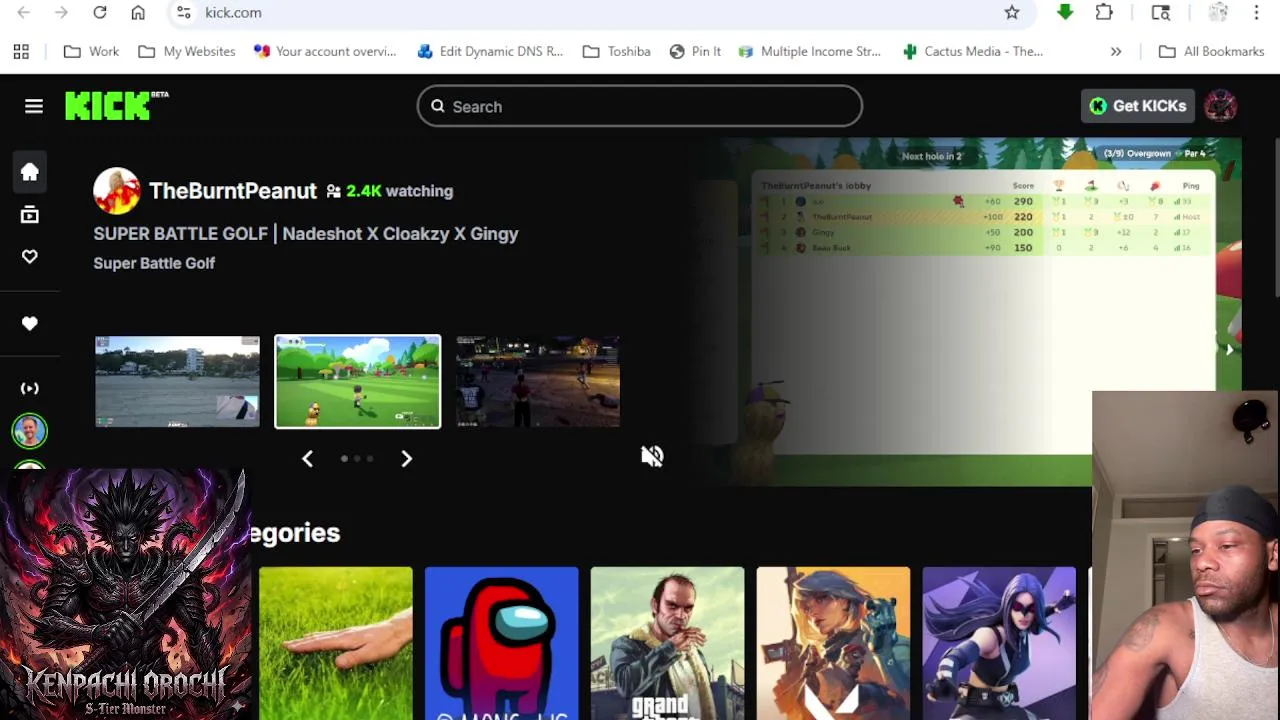This screenshot has height=720, width=1280.
Task: Open the Browse icon in the sidebar
Action: (x=30, y=214)
